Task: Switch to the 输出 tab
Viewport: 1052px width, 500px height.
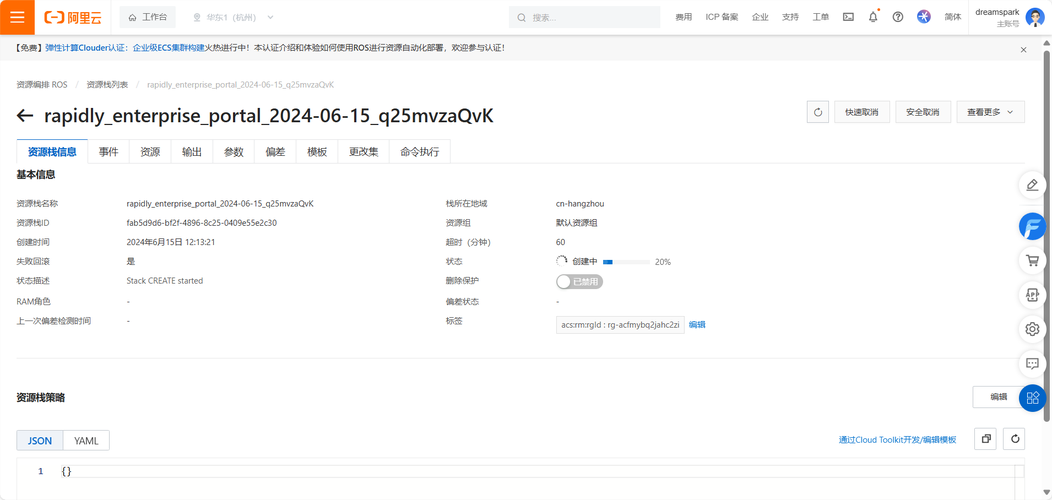Action: (192, 152)
